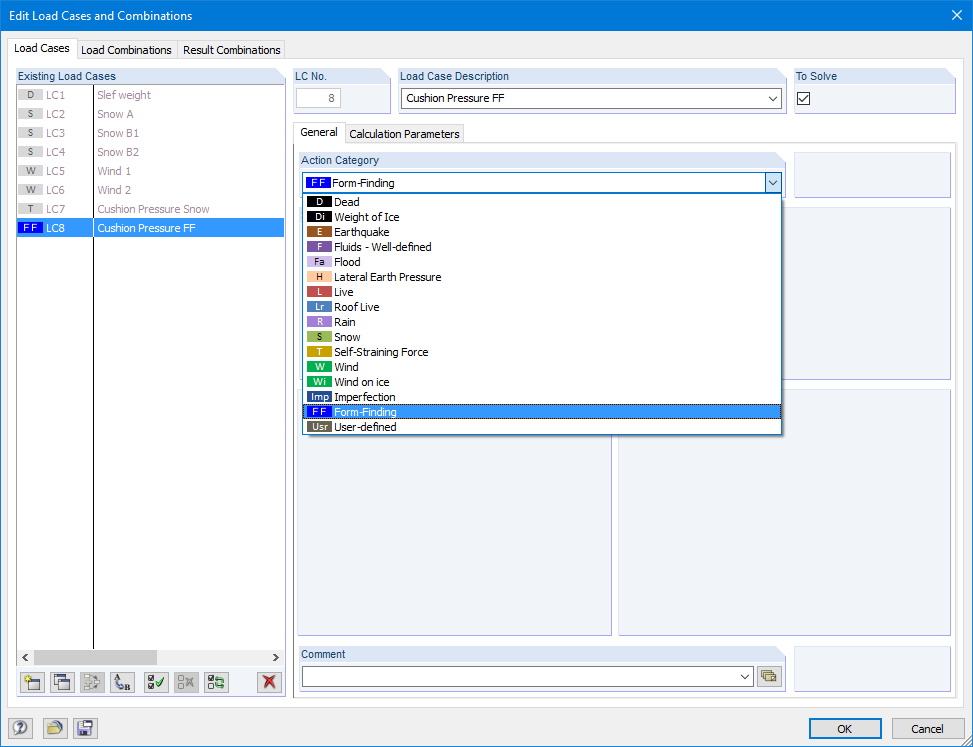Click the grayed-out deselect all icon

coord(186,682)
